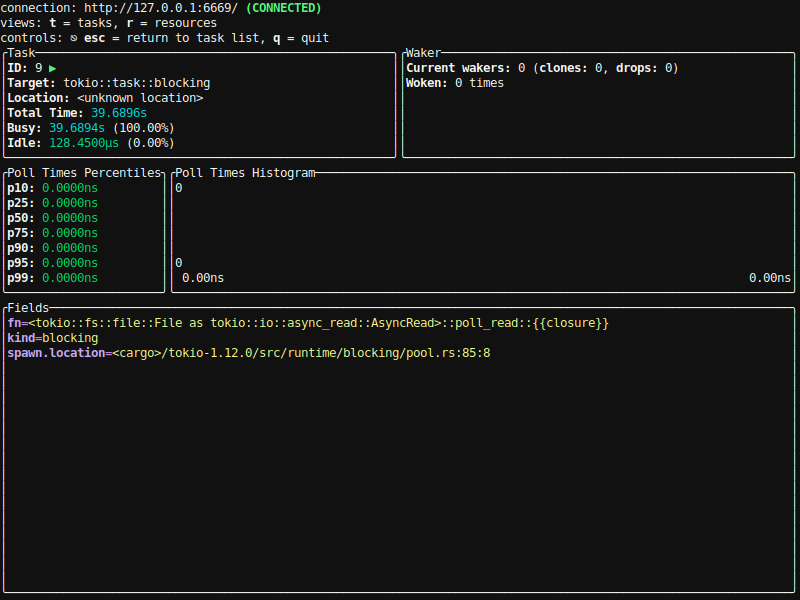This screenshot has width=800, height=600.
Task: Click the 'quit' control hint
Action: (x=301, y=38)
